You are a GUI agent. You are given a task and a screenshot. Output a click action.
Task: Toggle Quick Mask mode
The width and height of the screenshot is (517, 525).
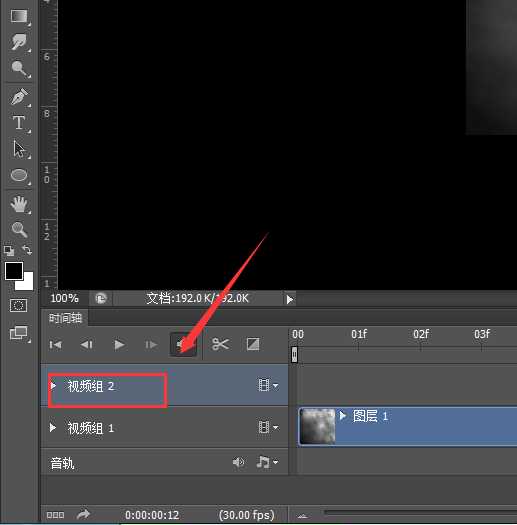click(18, 306)
